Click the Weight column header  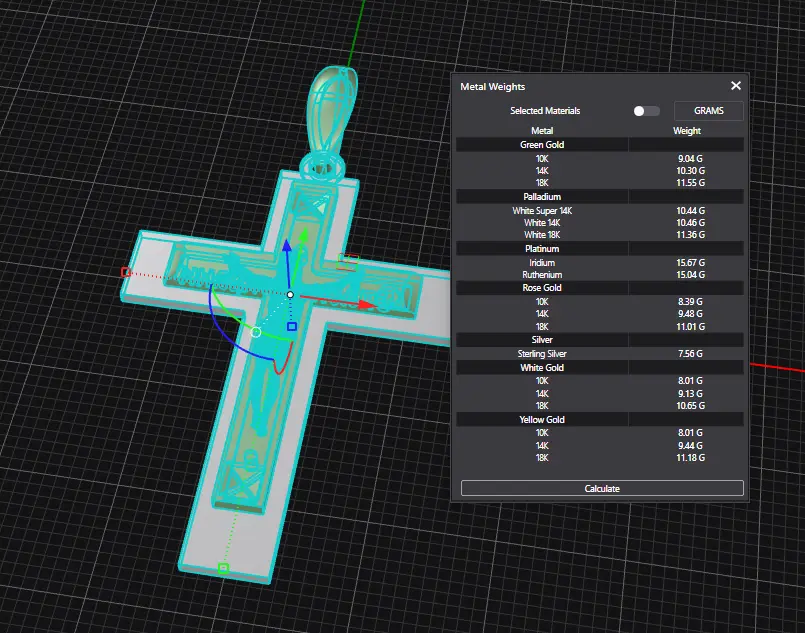tap(687, 131)
